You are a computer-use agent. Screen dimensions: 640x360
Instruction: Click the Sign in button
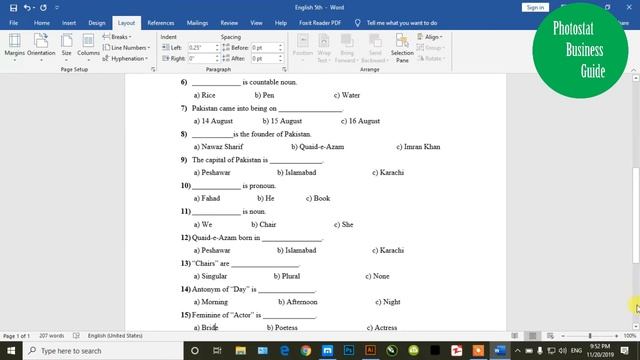[x=535, y=7]
